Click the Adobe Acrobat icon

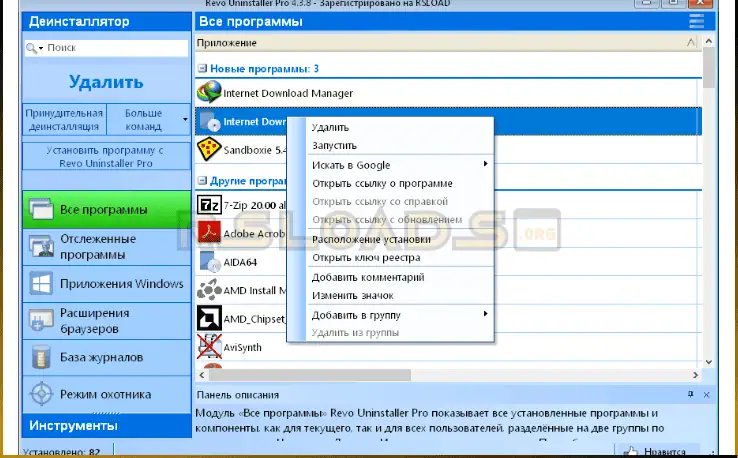[x=209, y=233]
